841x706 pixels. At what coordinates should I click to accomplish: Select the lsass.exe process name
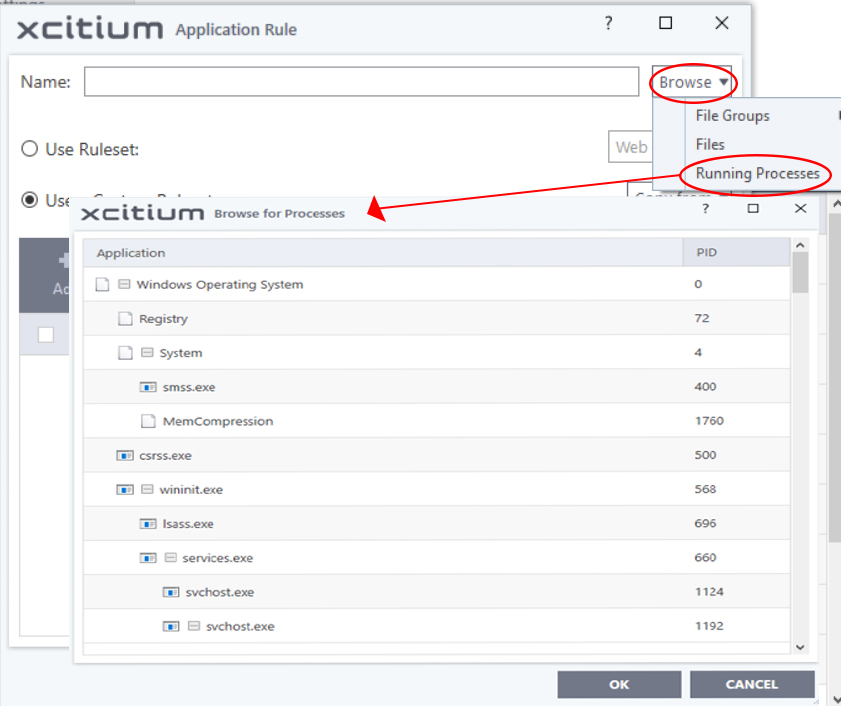(188, 524)
